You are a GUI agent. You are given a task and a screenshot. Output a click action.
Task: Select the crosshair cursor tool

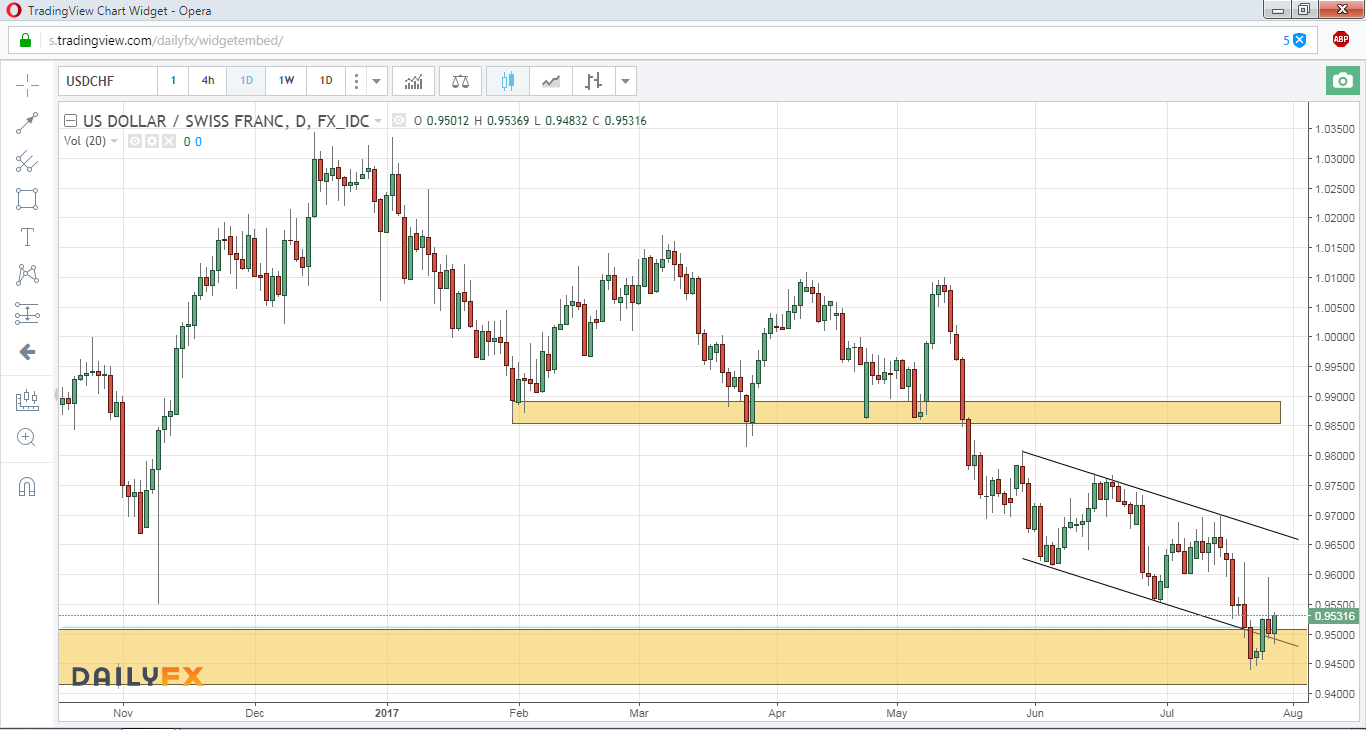(x=27, y=84)
